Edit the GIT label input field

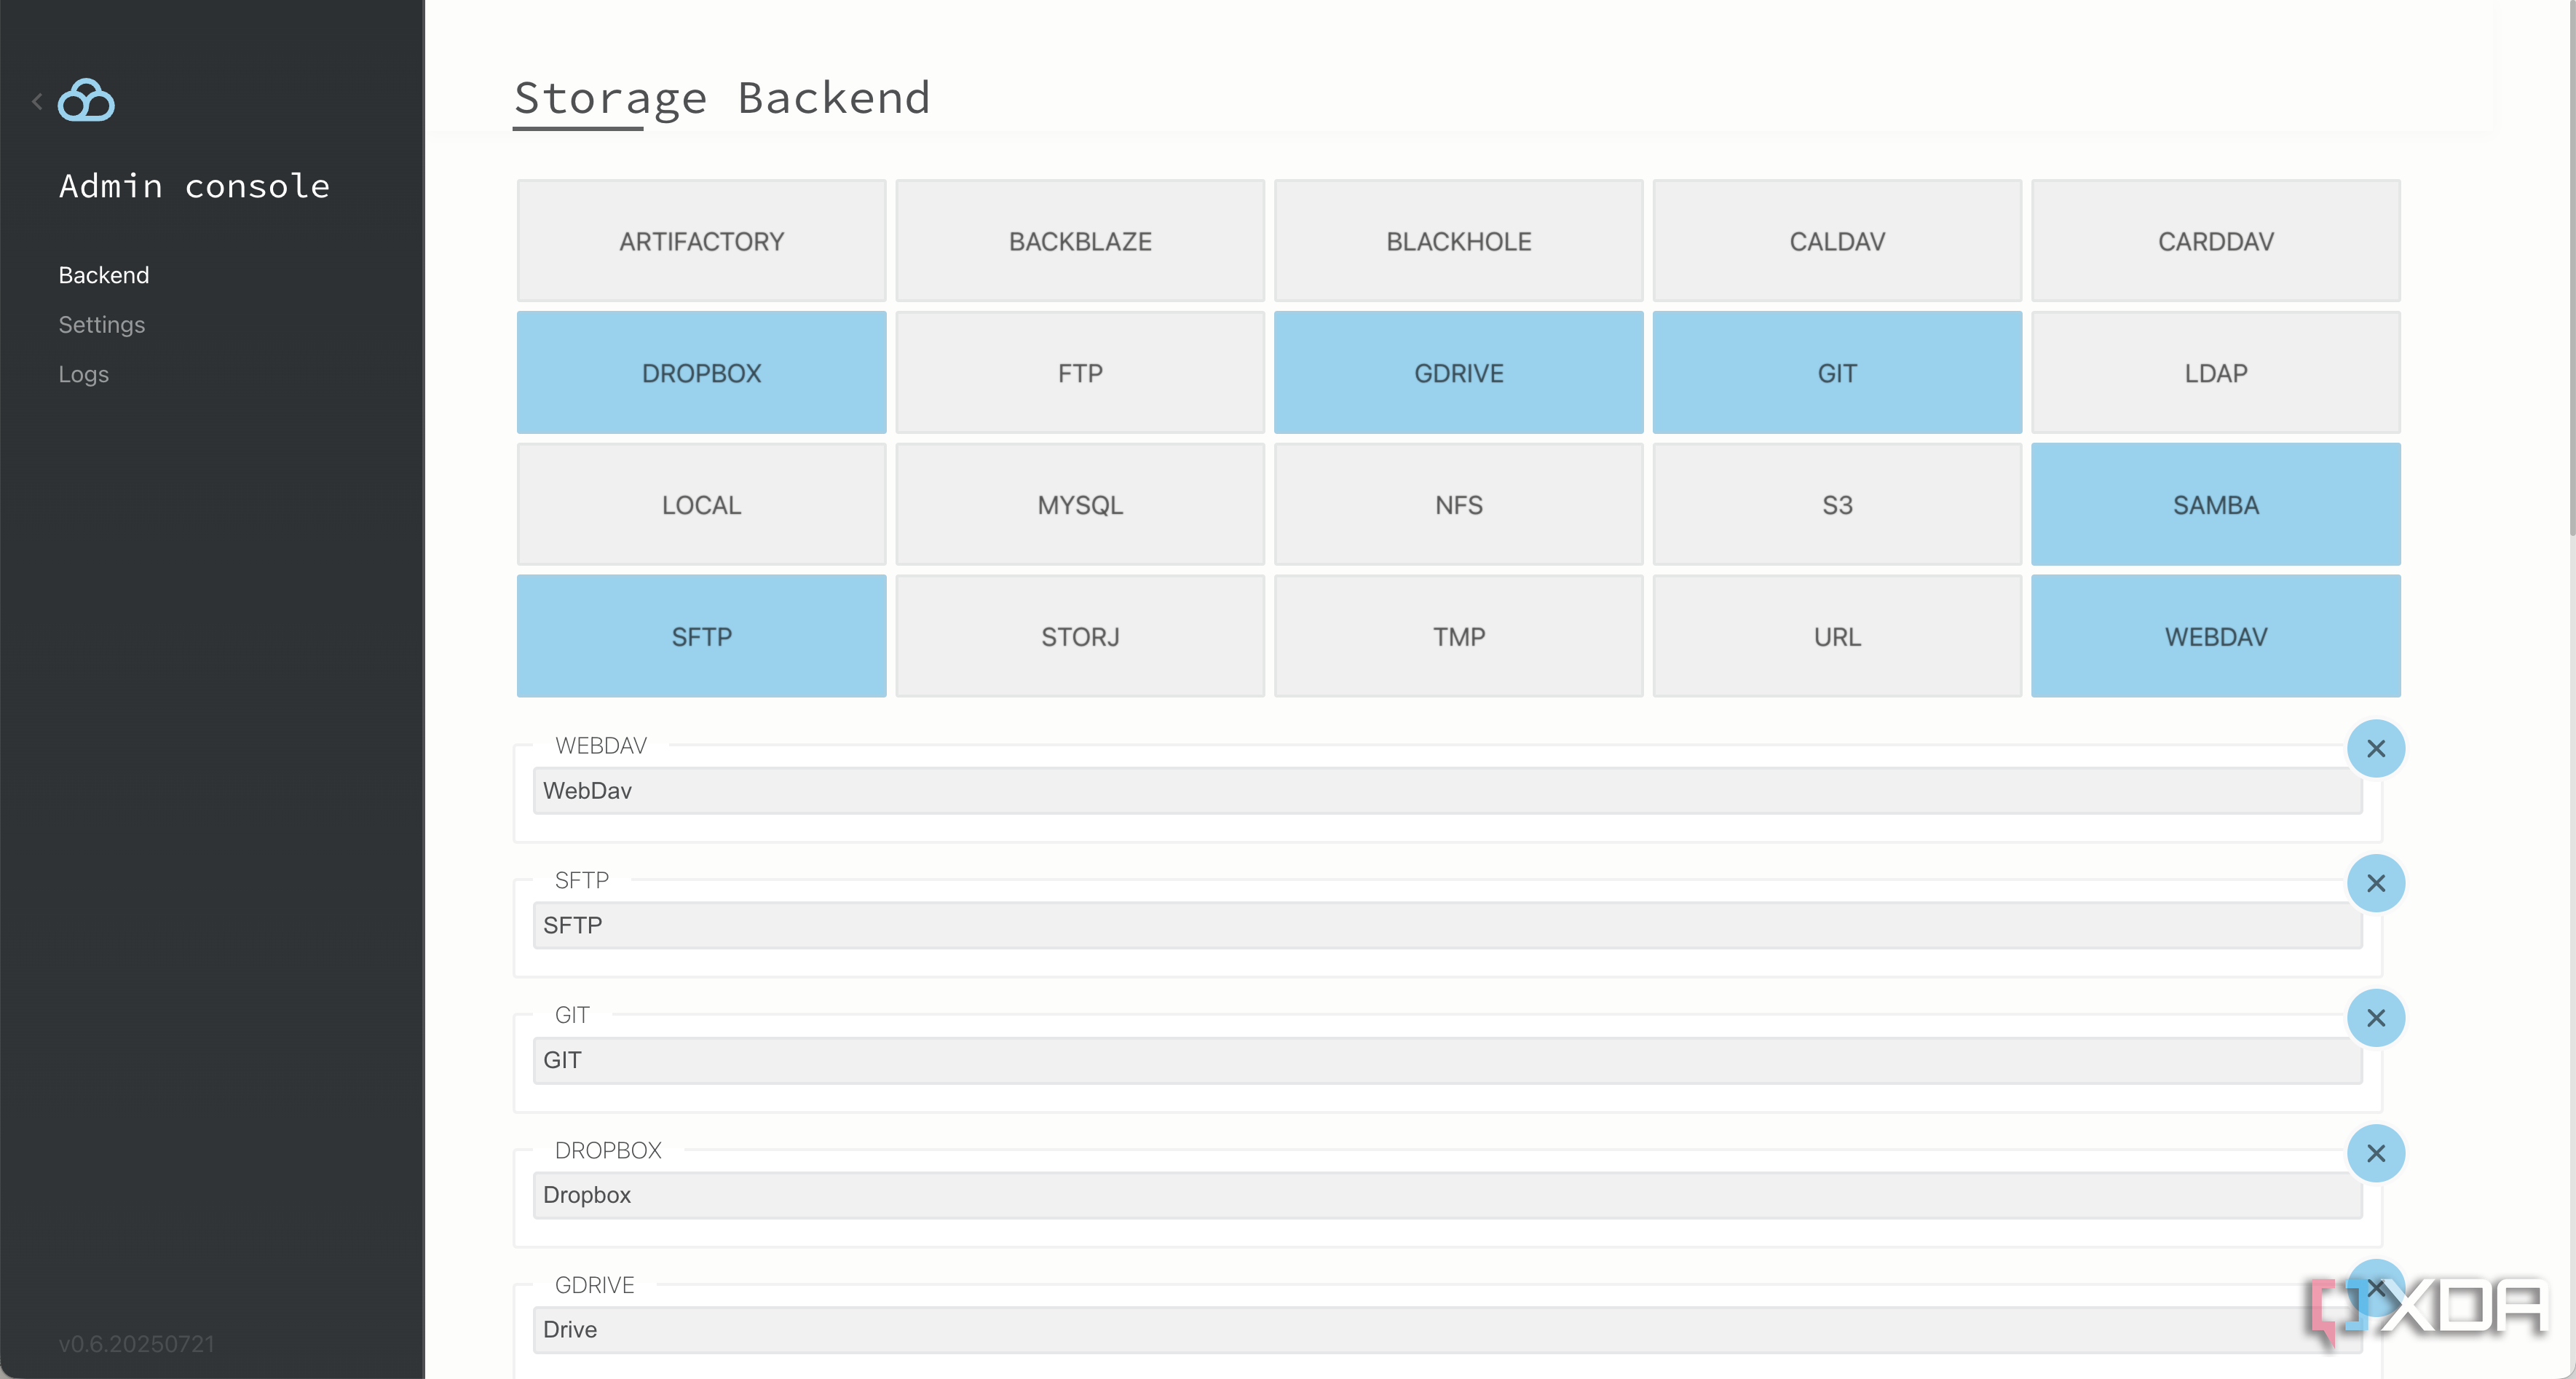[1447, 1060]
